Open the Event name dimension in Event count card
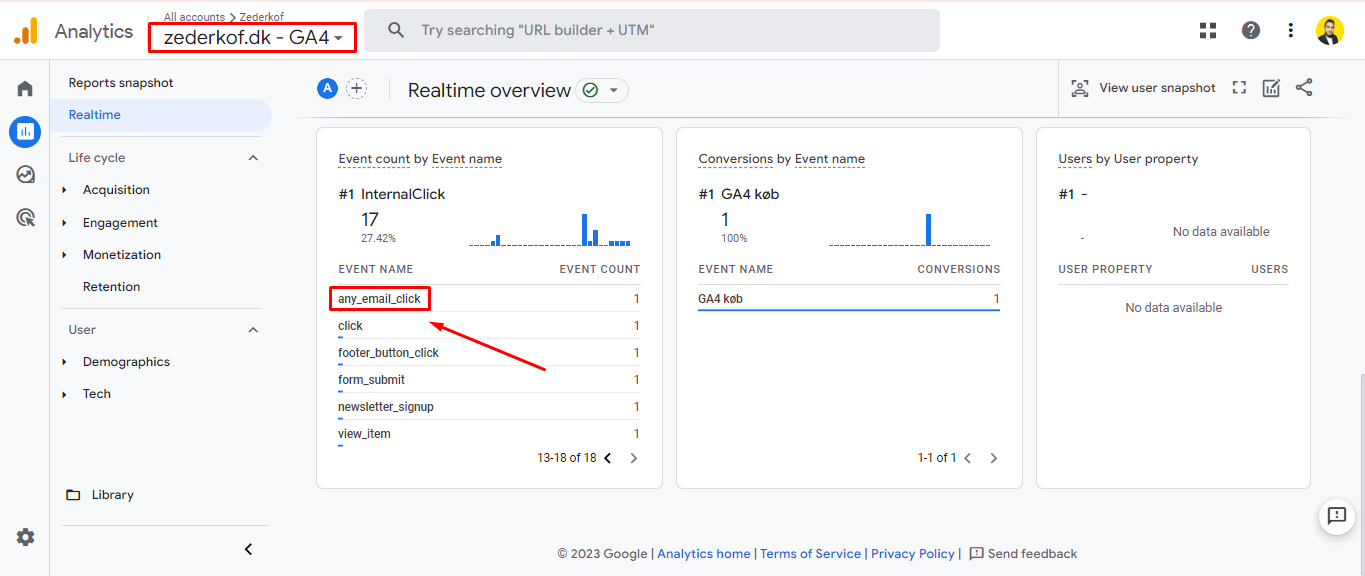Image resolution: width=1365 pixels, height=576 pixels. [467, 159]
